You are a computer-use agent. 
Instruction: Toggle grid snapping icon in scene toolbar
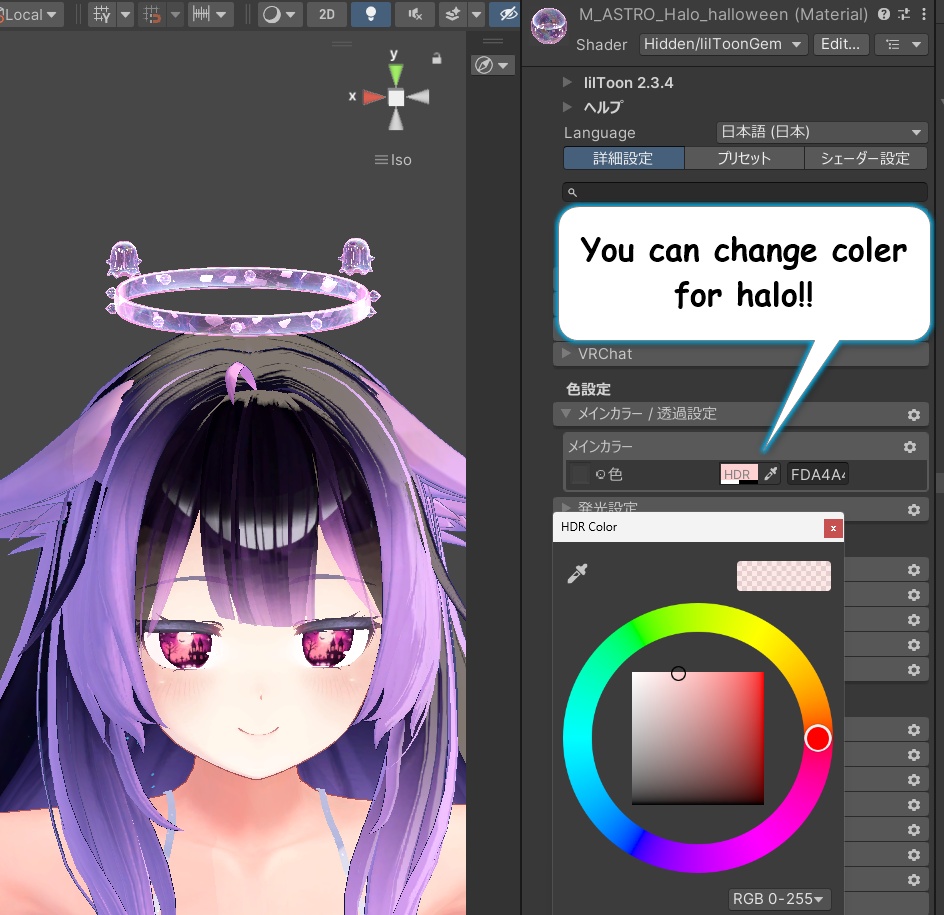pos(102,14)
